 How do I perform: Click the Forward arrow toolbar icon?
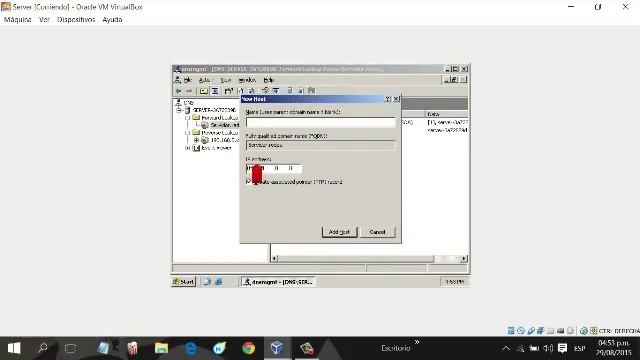[189, 91]
